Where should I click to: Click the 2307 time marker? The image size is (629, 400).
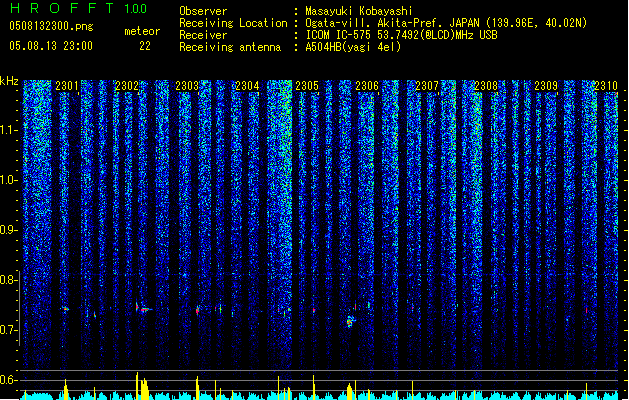click(427, 86)
